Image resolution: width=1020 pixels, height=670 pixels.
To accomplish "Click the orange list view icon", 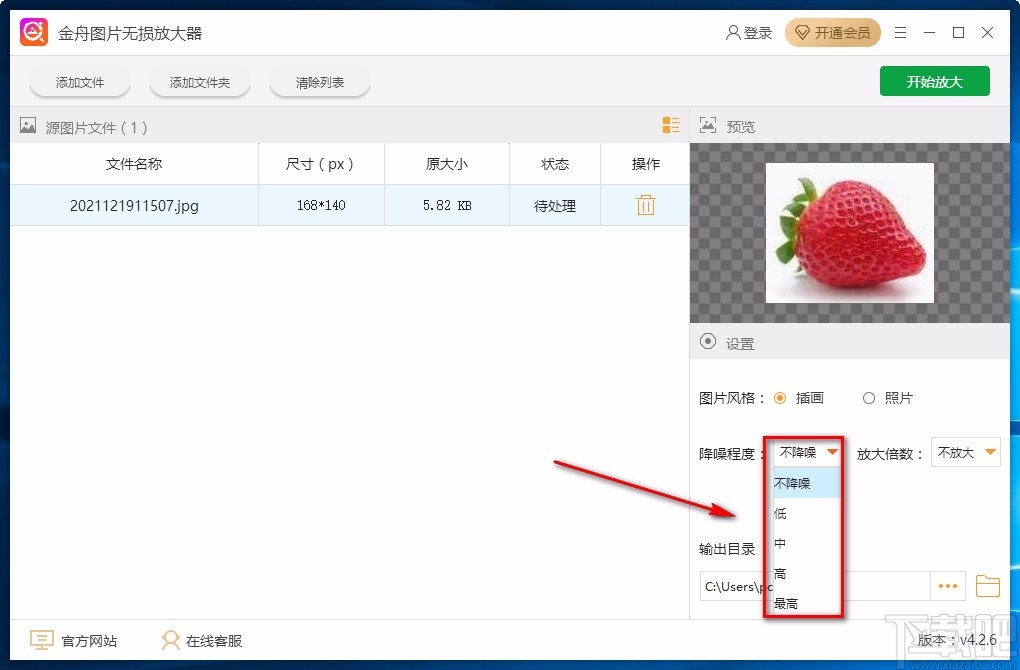I will (670, 125).
